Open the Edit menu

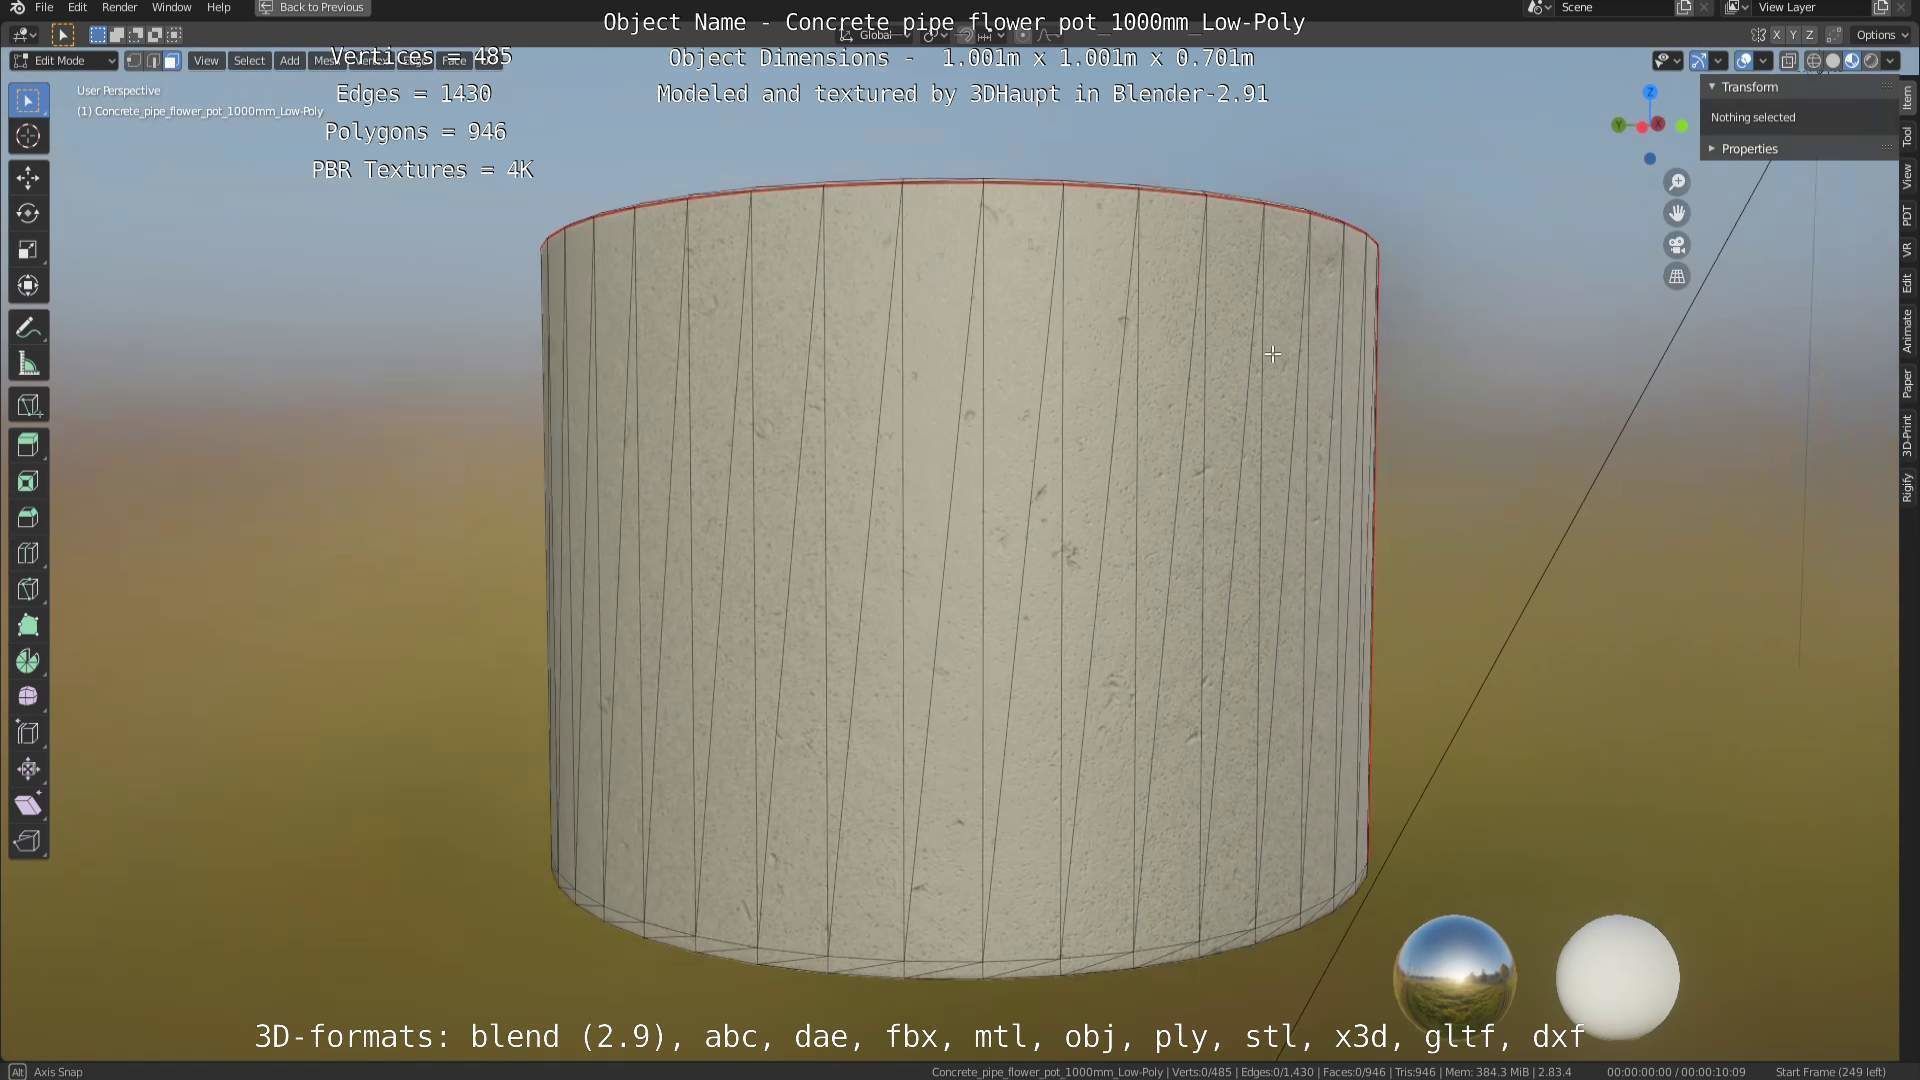pyautogui.click(x=77, y=7)
